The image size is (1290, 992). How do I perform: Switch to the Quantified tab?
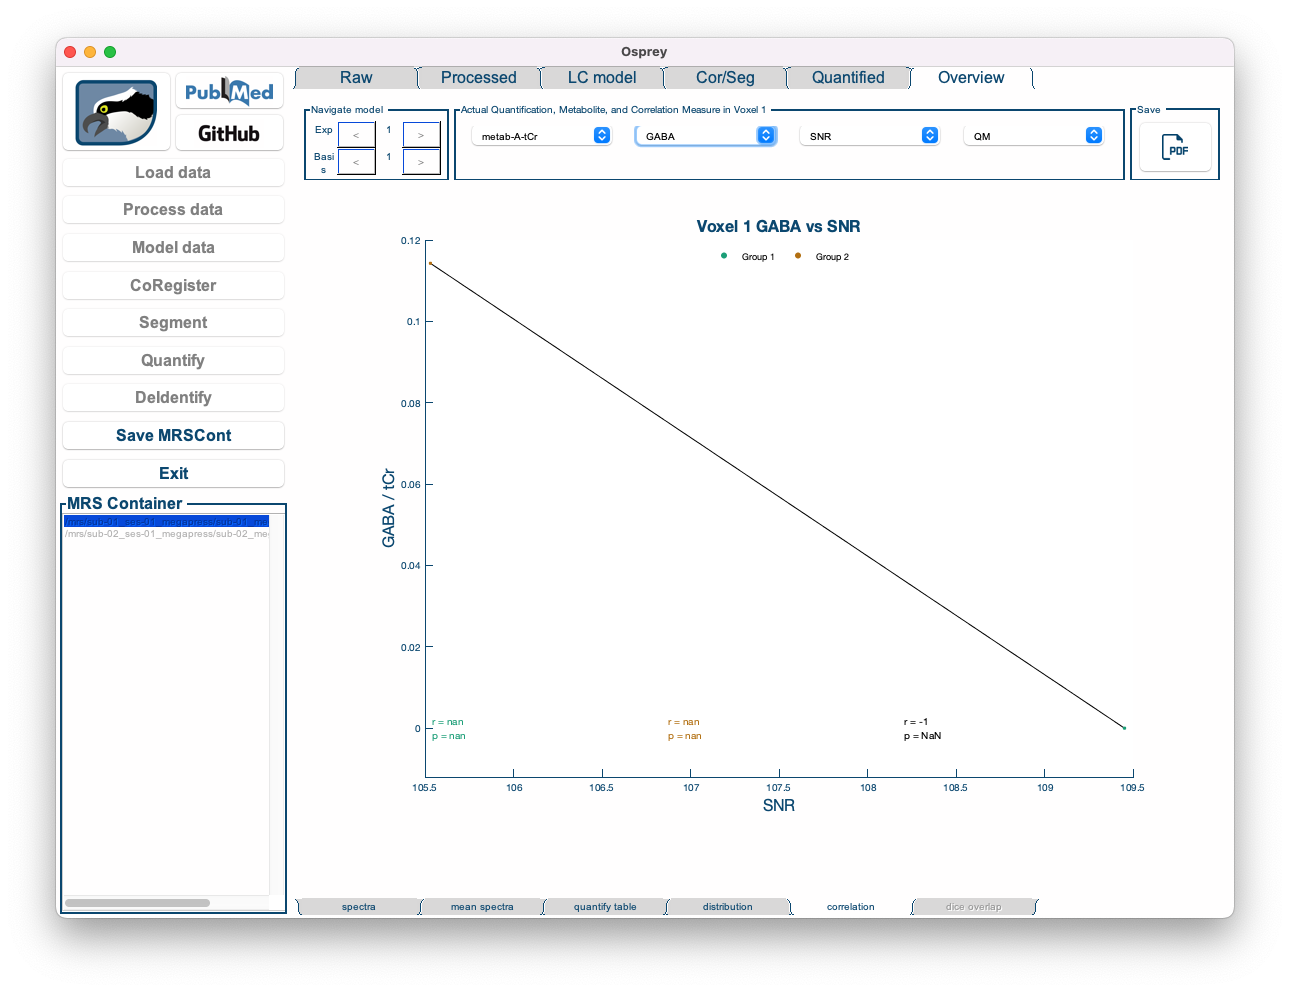[x=848, y=78]
